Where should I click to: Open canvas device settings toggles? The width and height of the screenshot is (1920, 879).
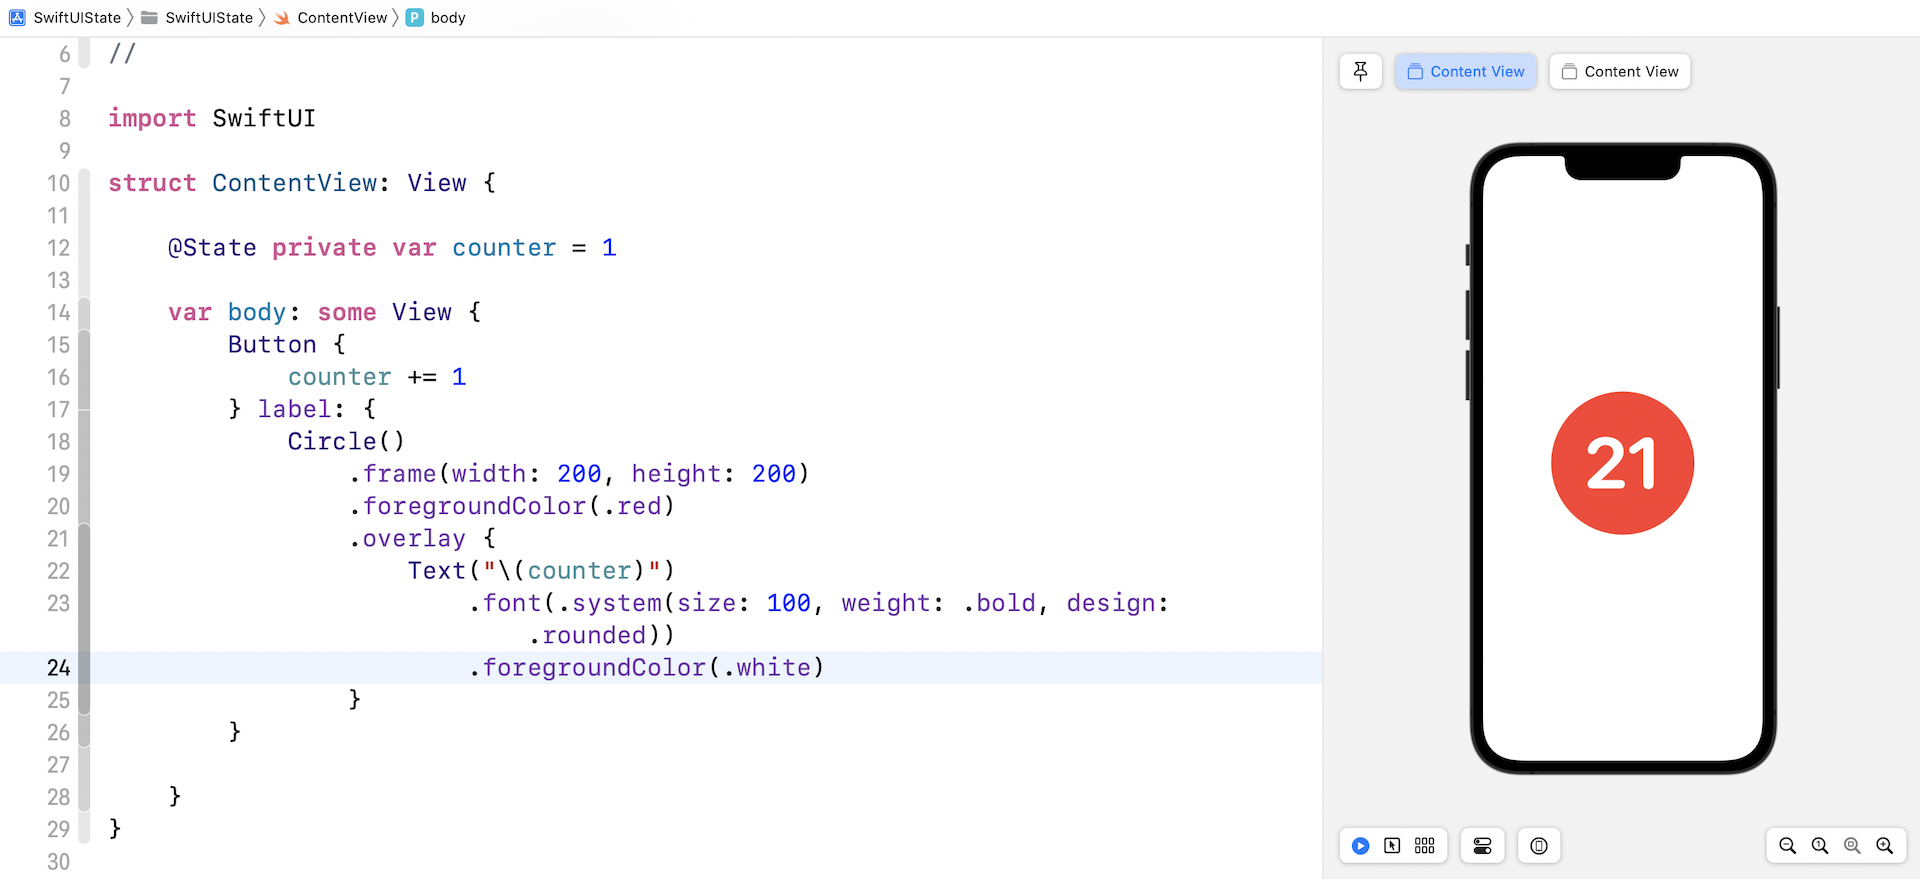pyautogui.click(x=1482, y=846)
